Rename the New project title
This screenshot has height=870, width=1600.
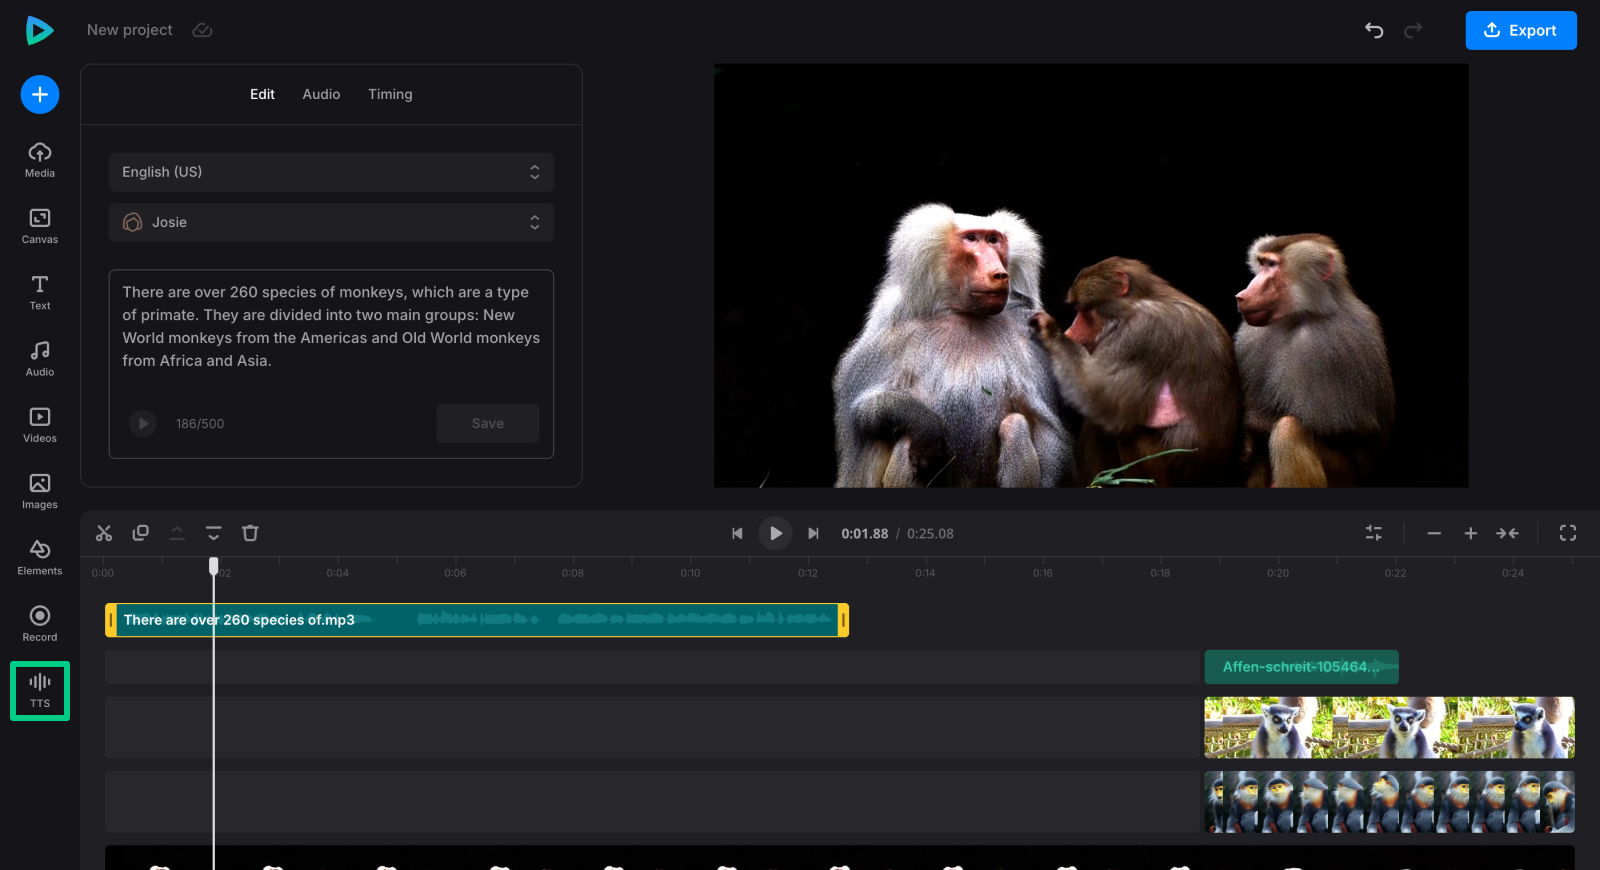pos(130,30)
